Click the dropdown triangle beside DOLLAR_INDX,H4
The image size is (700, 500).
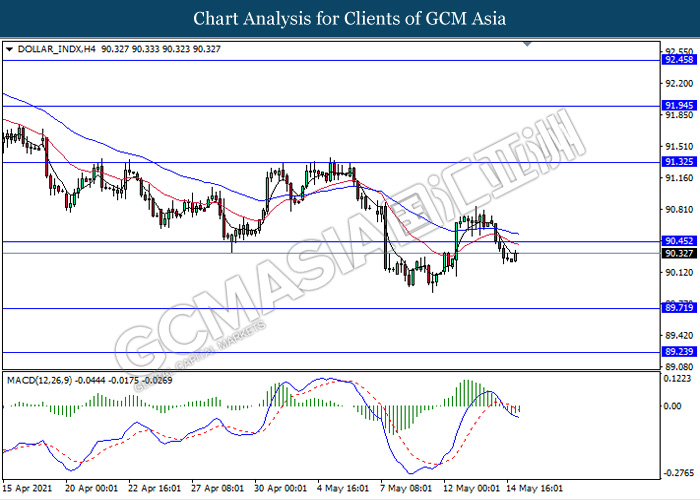click(x=9, y=49)
